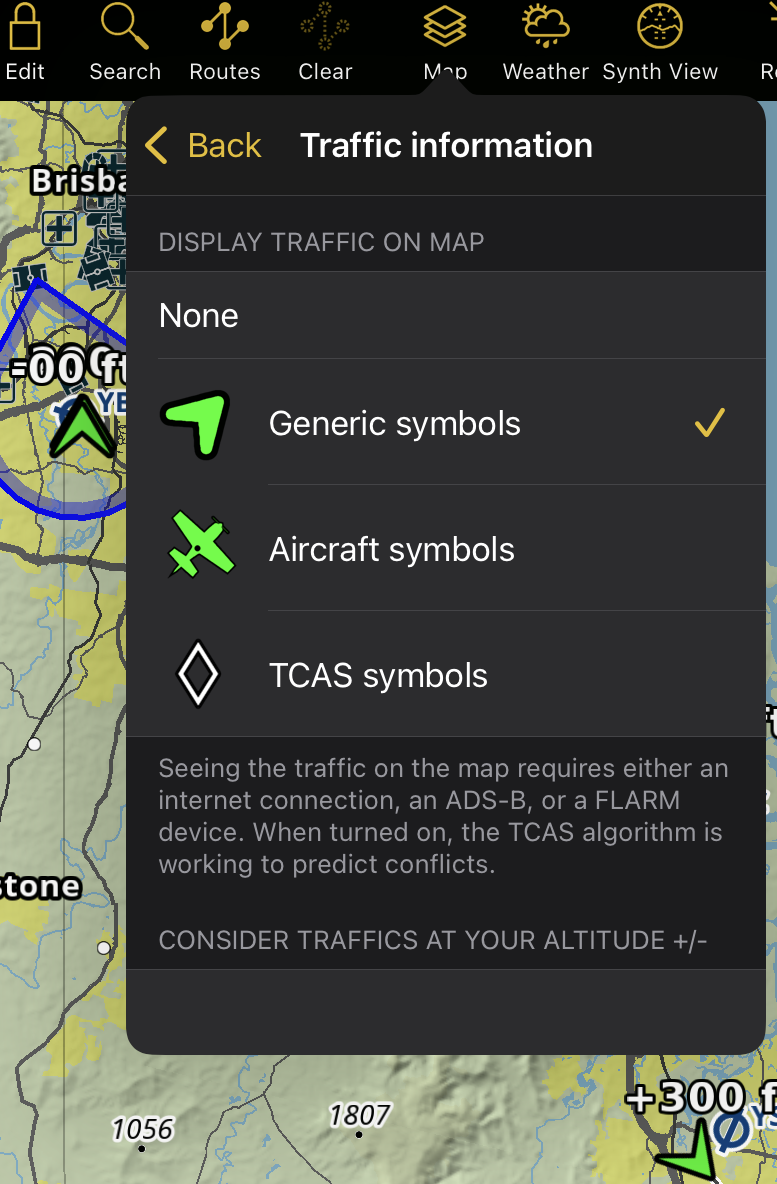Tap the TCAS diamond symbol icon

197,675
